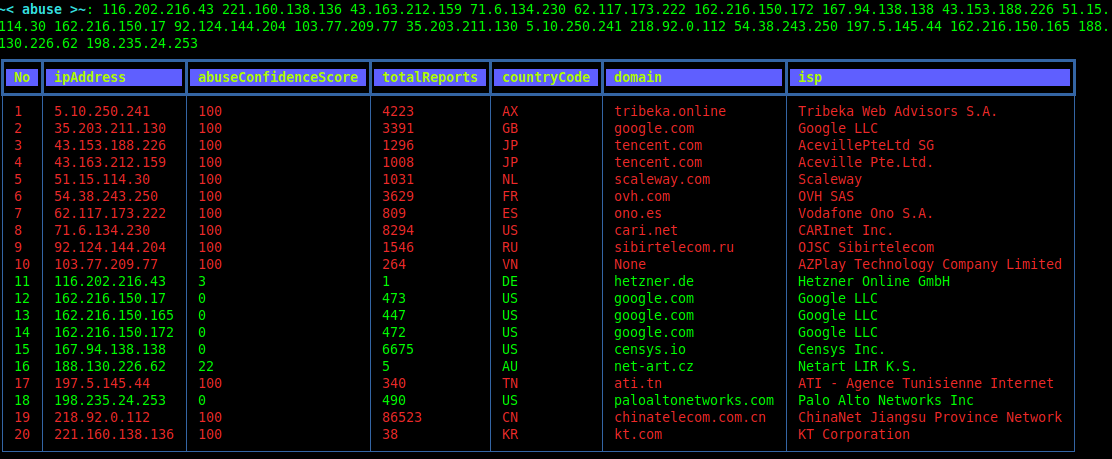Click the domain scaleway.com
Viewport: 1112px width, 459px height.
coord(662,179)
